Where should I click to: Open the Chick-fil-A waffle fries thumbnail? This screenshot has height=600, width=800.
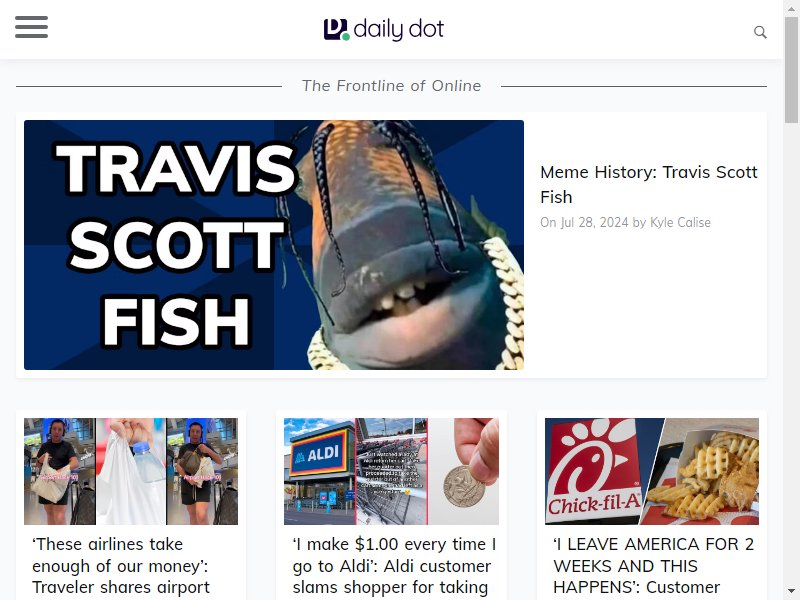pyautogui.click(x=652, y=471)
